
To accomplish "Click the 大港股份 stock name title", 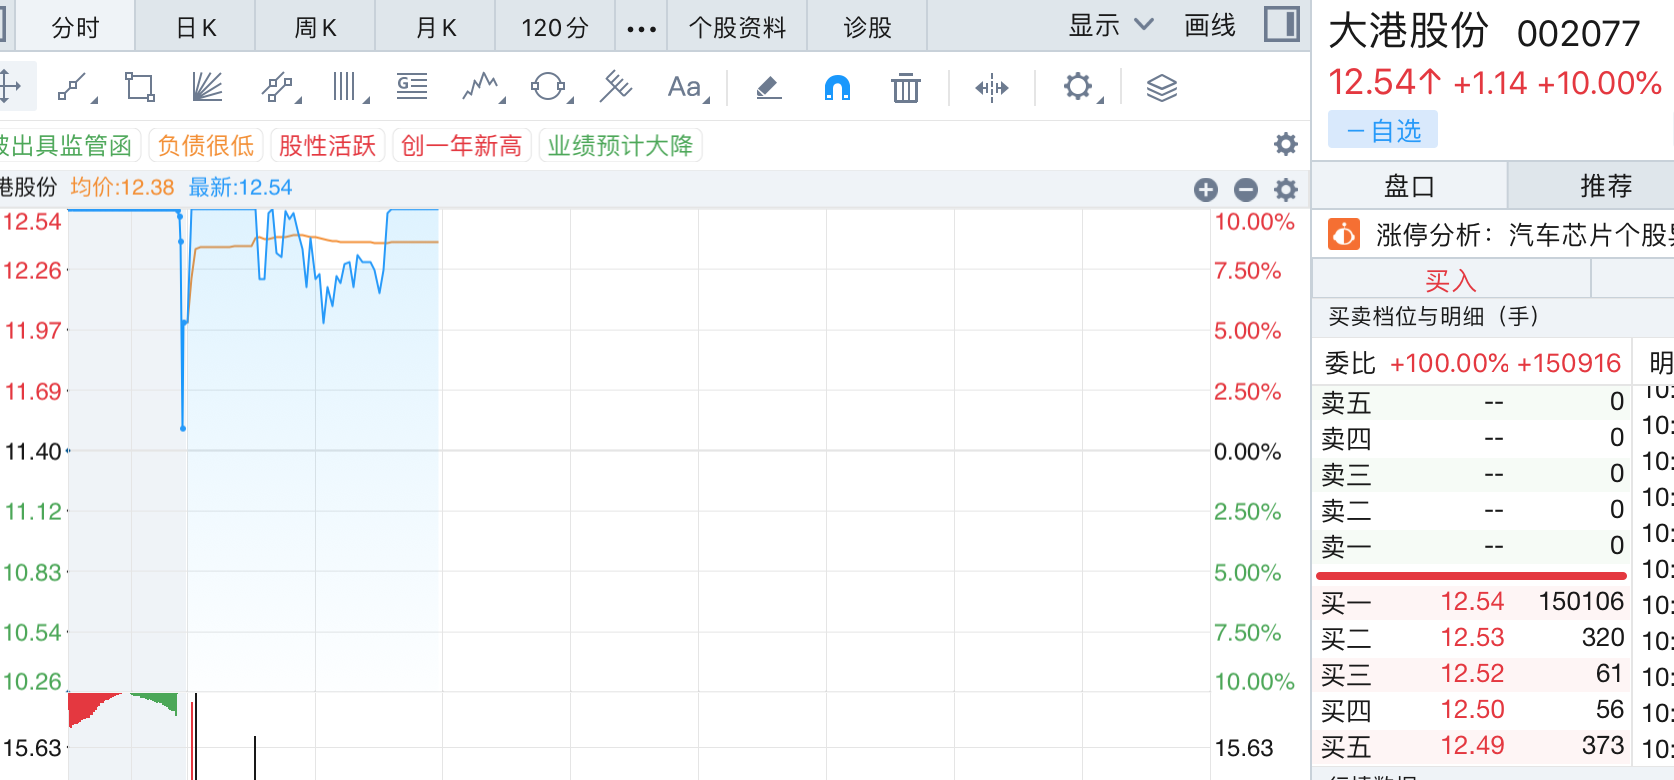I will pos(1408,31).
